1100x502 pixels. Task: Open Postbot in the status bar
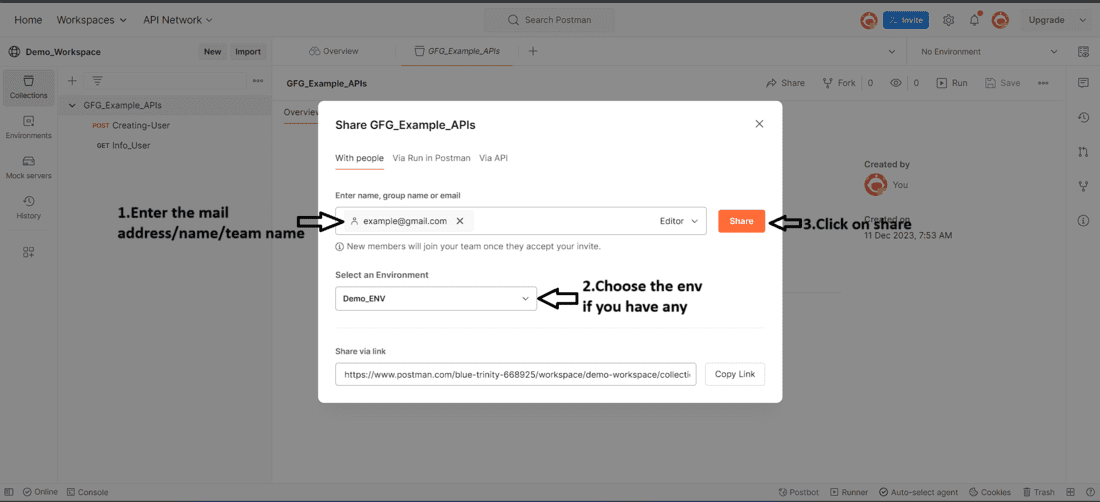coord(800,492)
